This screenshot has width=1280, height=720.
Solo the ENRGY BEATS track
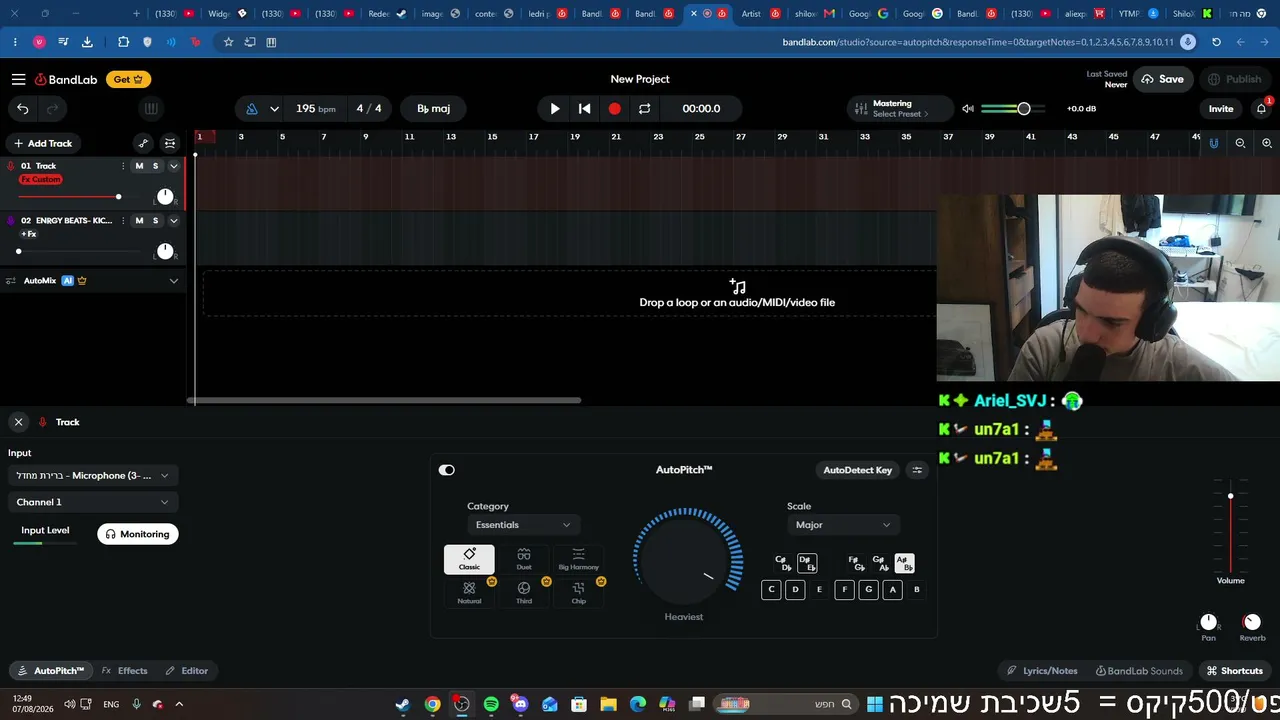click(155, 220)
